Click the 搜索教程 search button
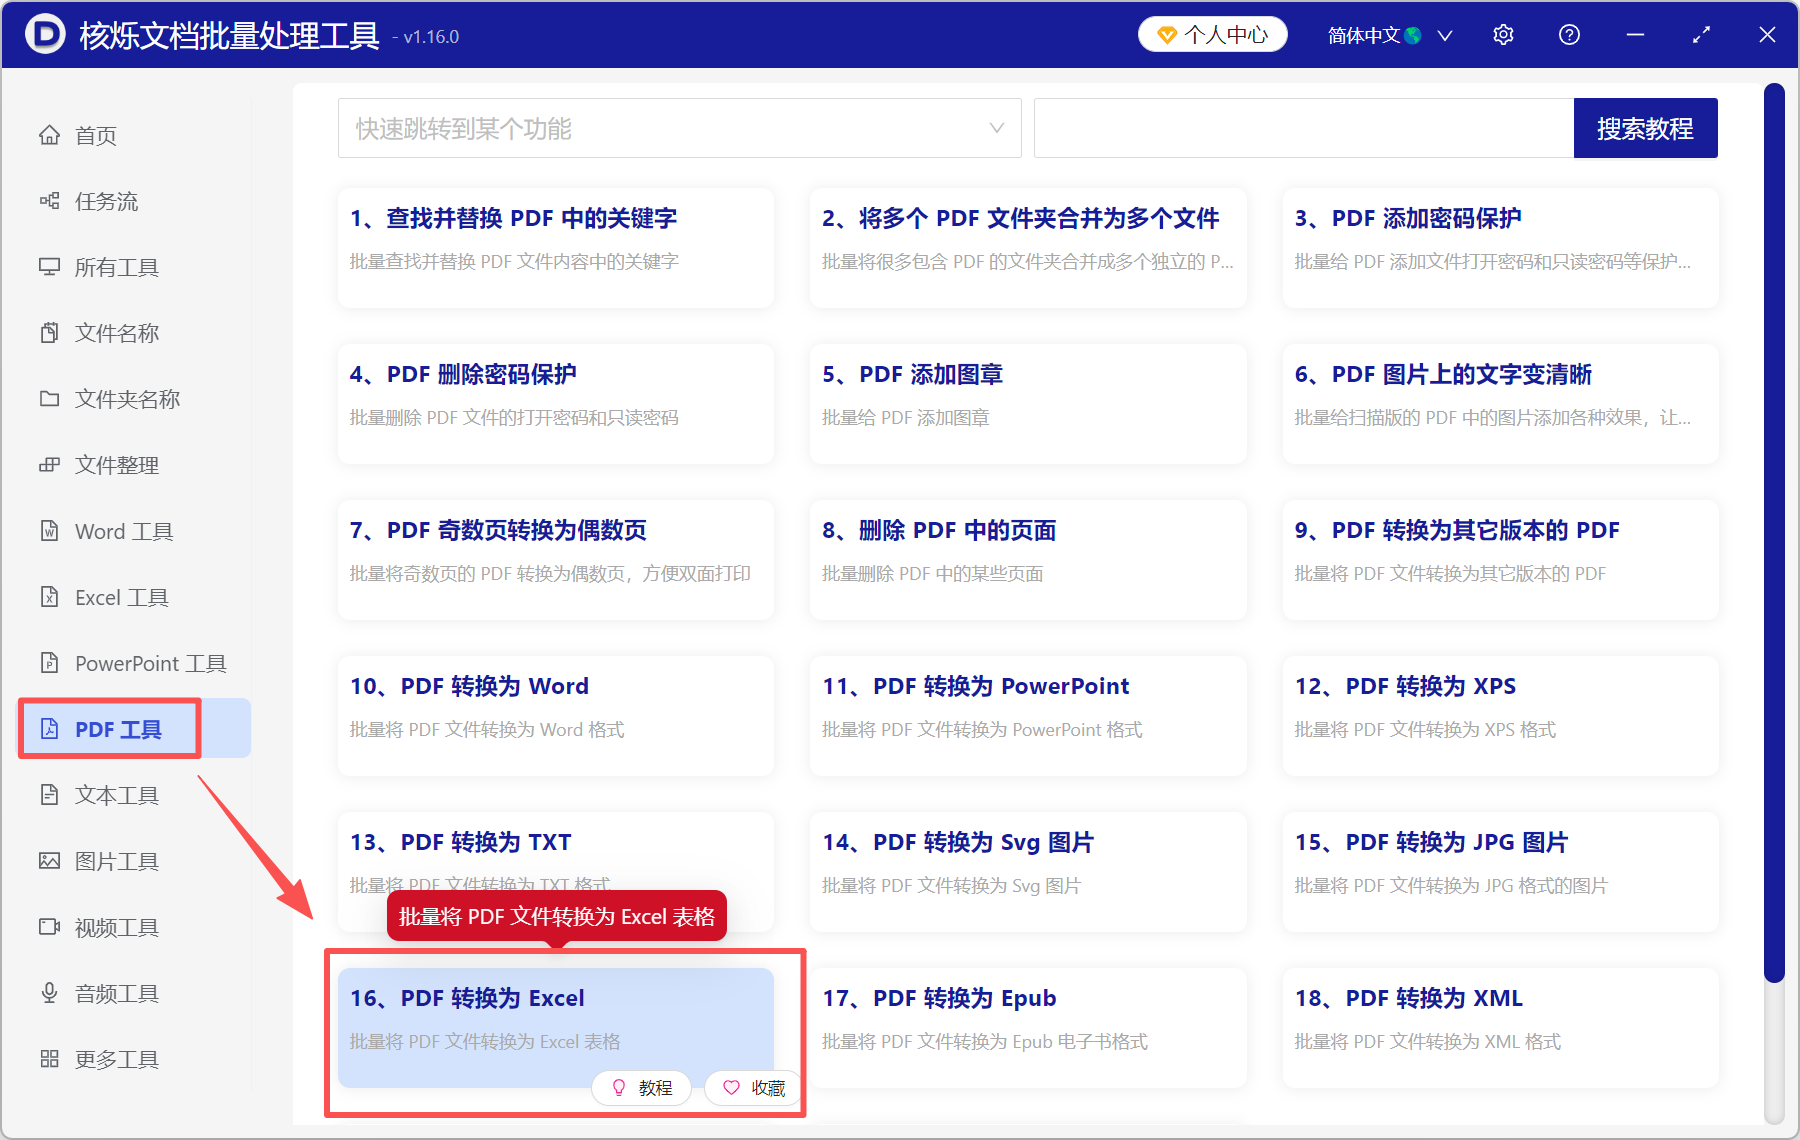Viewport: 1800px width, 1140px height. (x=1645, y=128)
